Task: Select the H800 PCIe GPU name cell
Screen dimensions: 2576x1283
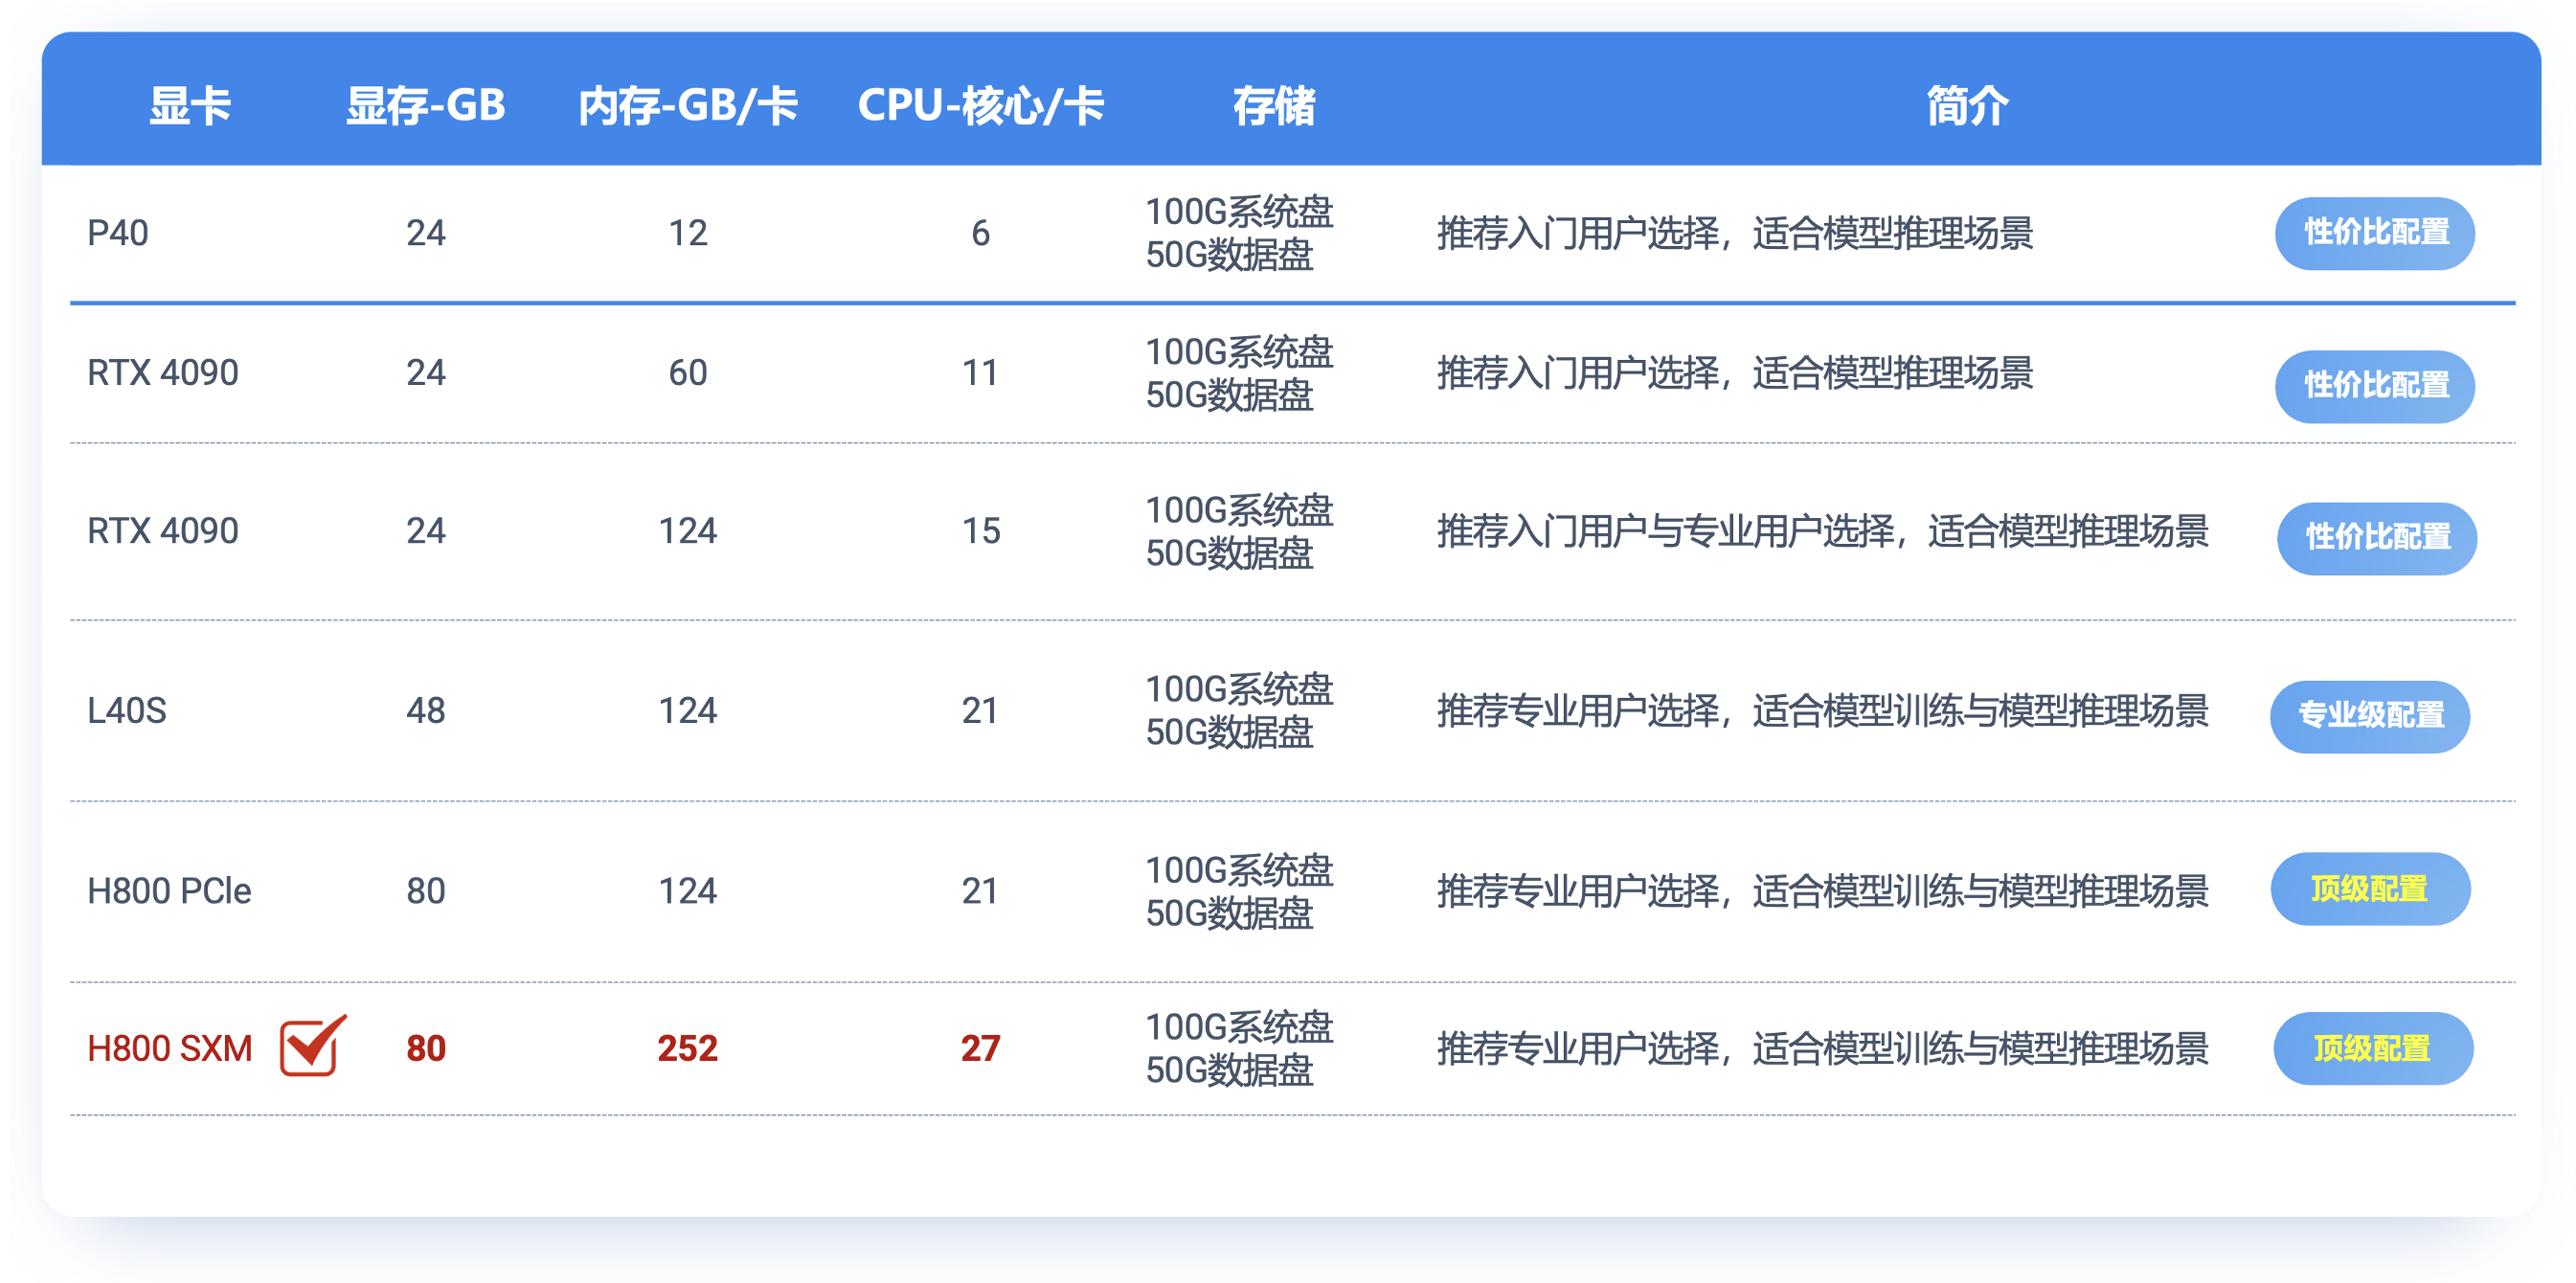Action: [169, 891]
